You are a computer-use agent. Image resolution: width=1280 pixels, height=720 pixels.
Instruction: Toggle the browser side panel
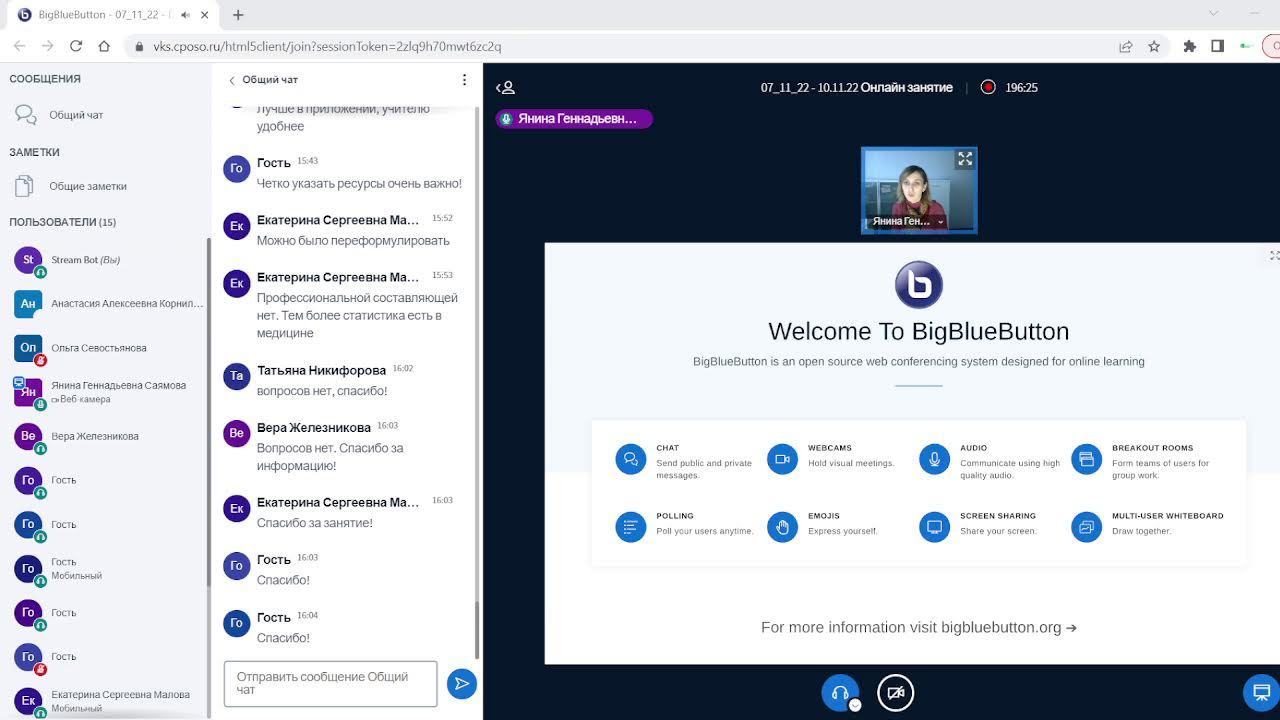(x=1217, y=46)
